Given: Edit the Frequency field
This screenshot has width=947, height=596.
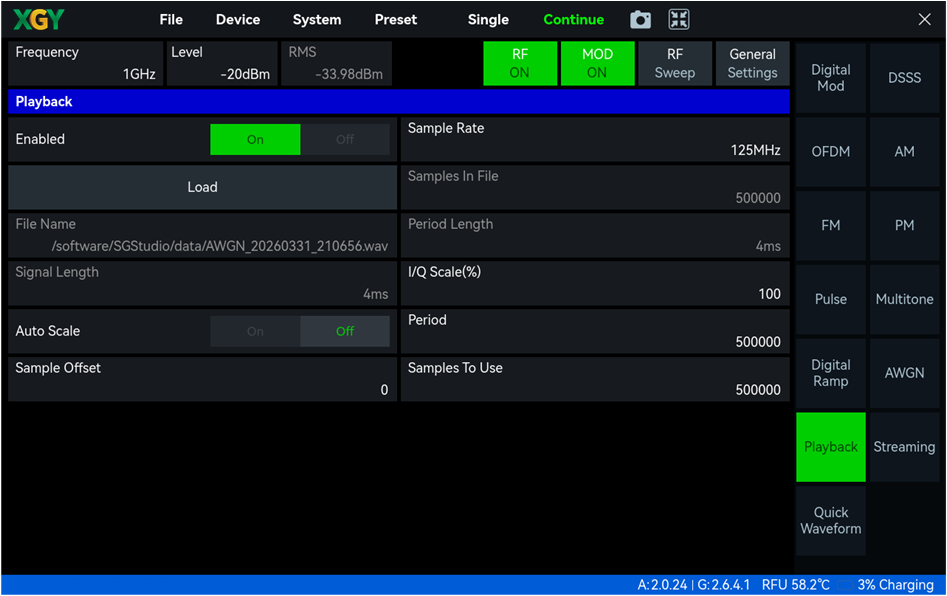Looking at the screenshot, I should coord(86,63).
